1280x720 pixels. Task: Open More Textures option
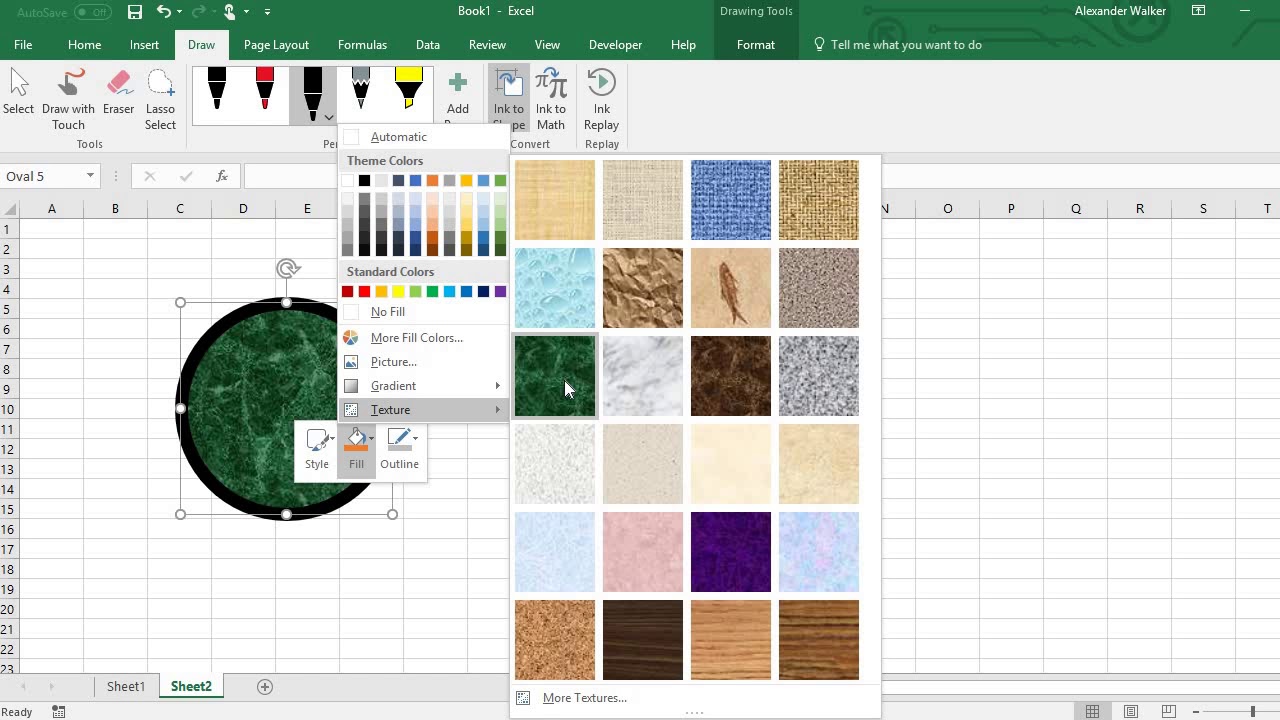[x=584, y=698]
